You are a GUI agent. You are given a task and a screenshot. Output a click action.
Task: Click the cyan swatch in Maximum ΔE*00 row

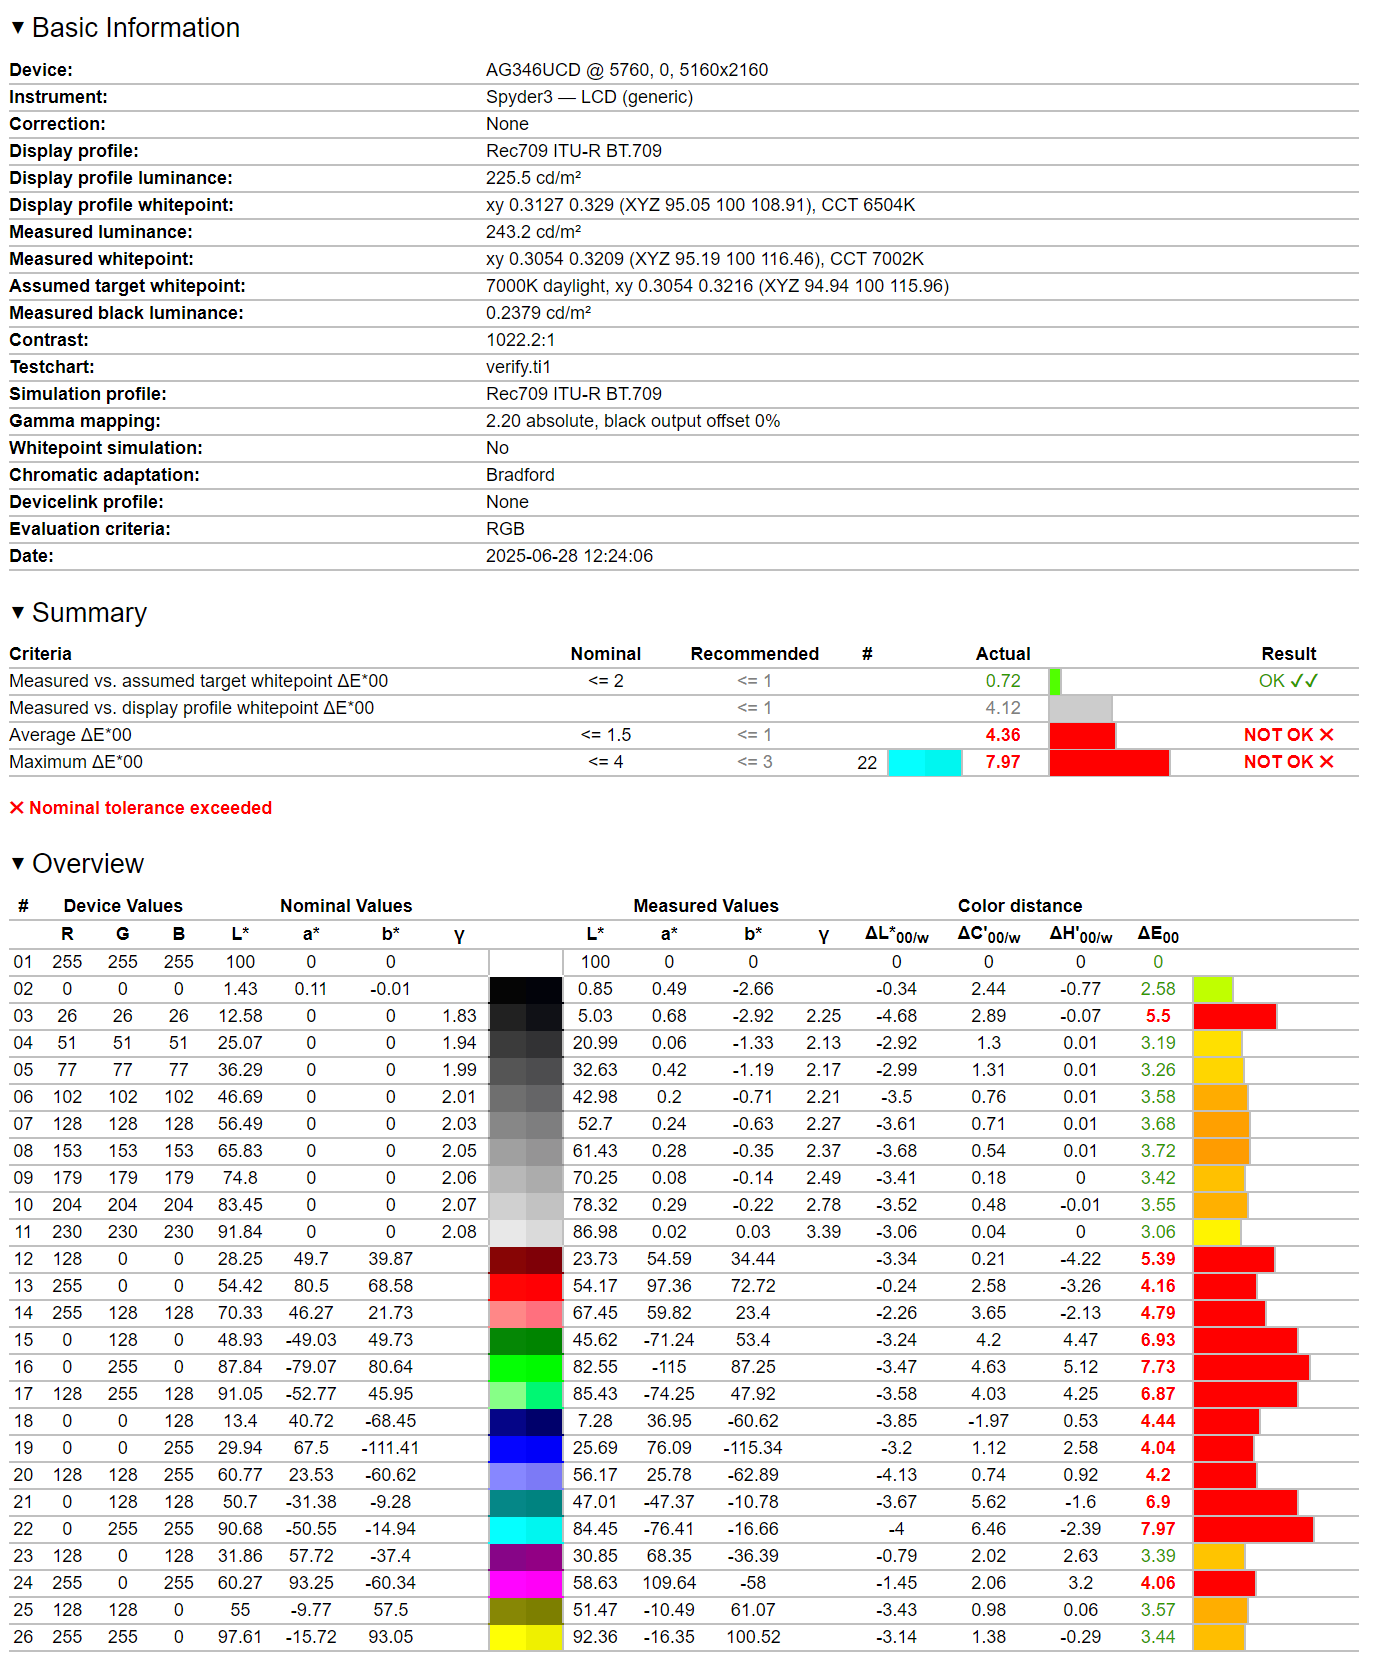click(x=924, y=762)
